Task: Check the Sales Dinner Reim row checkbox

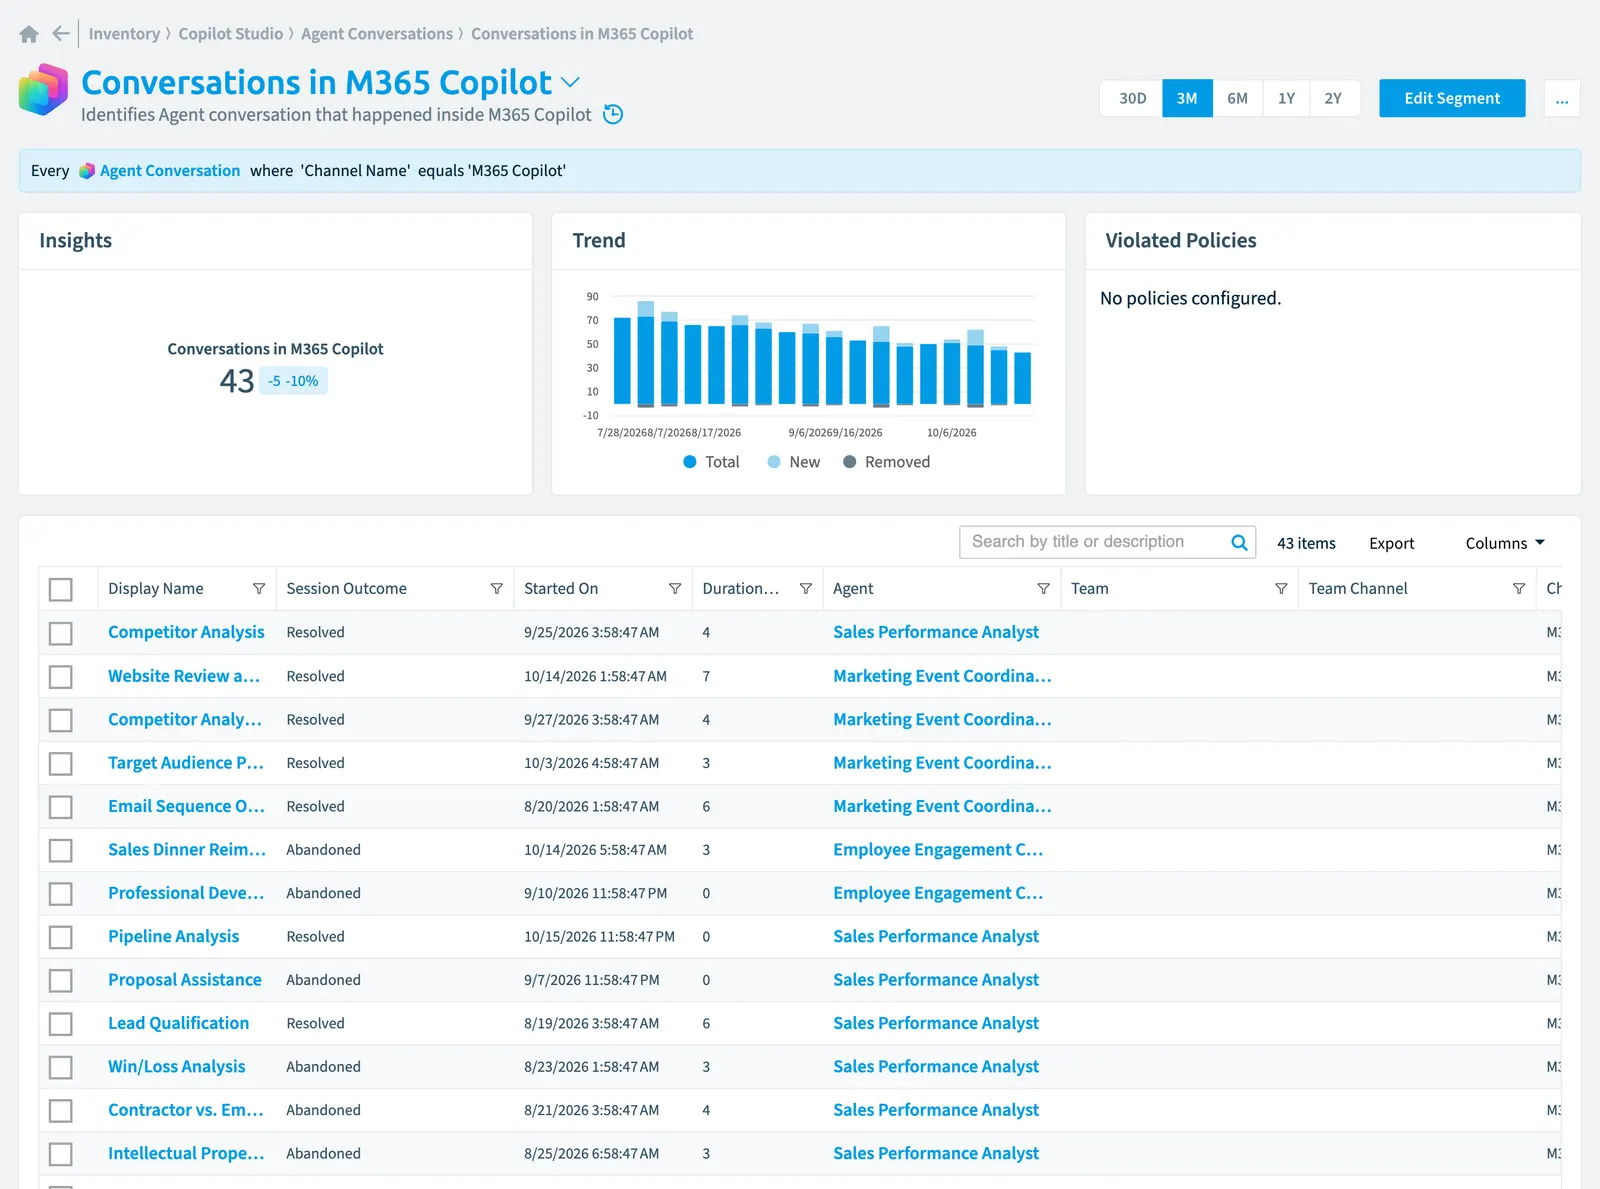Action: 61,851
